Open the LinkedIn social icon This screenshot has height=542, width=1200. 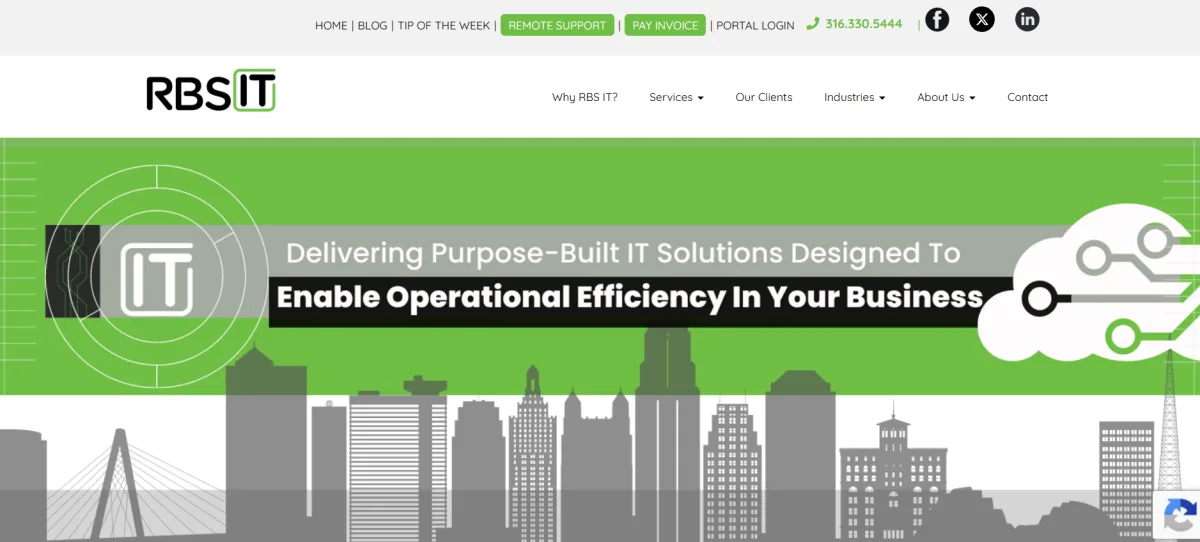tap(1027, 19)
